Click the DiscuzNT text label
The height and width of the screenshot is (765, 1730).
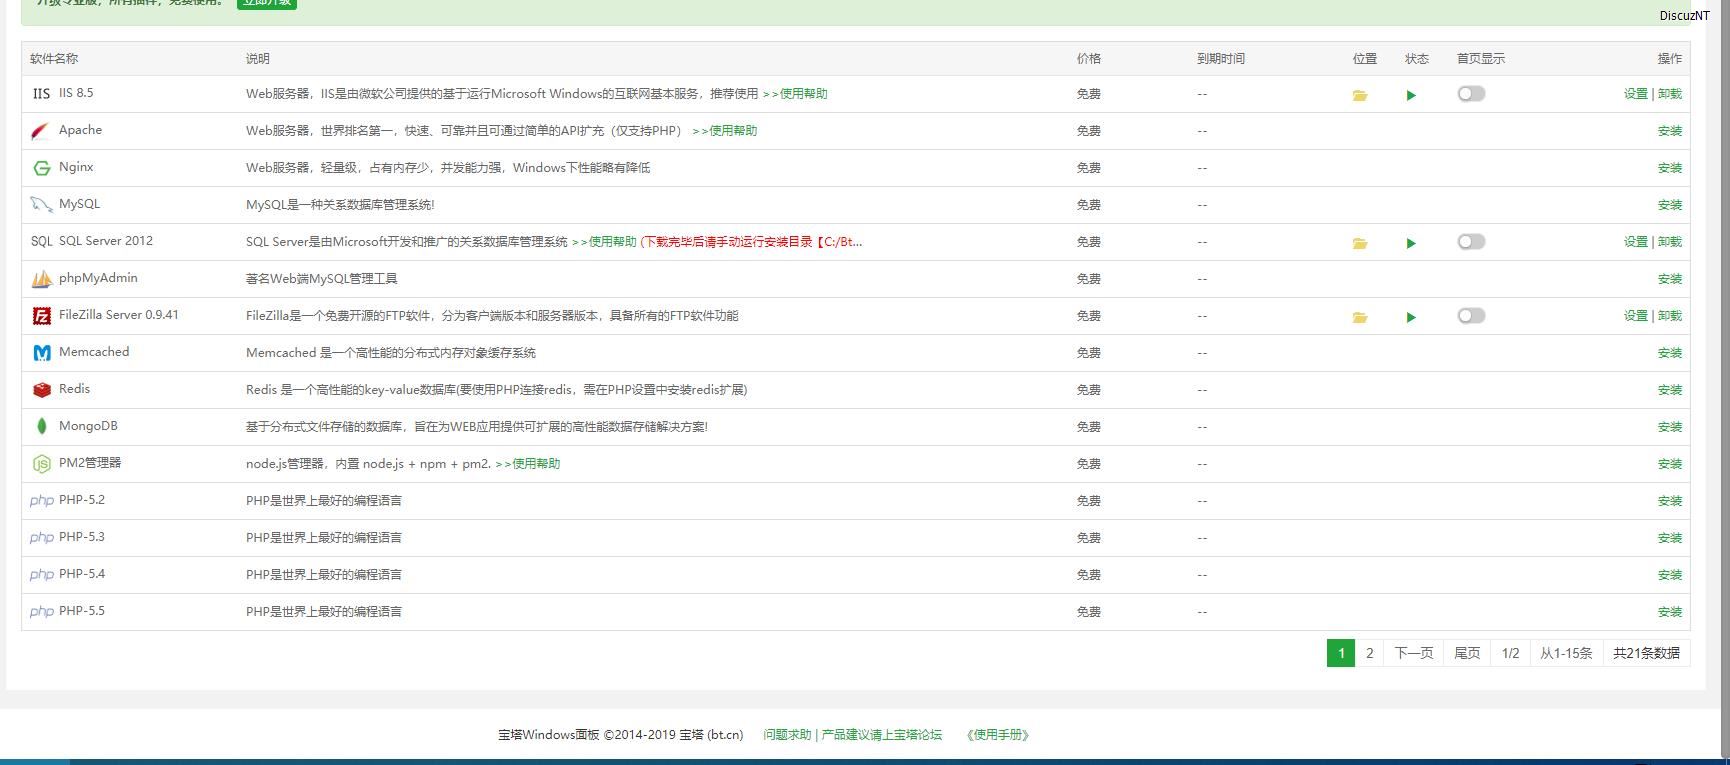click(1685, 16)
